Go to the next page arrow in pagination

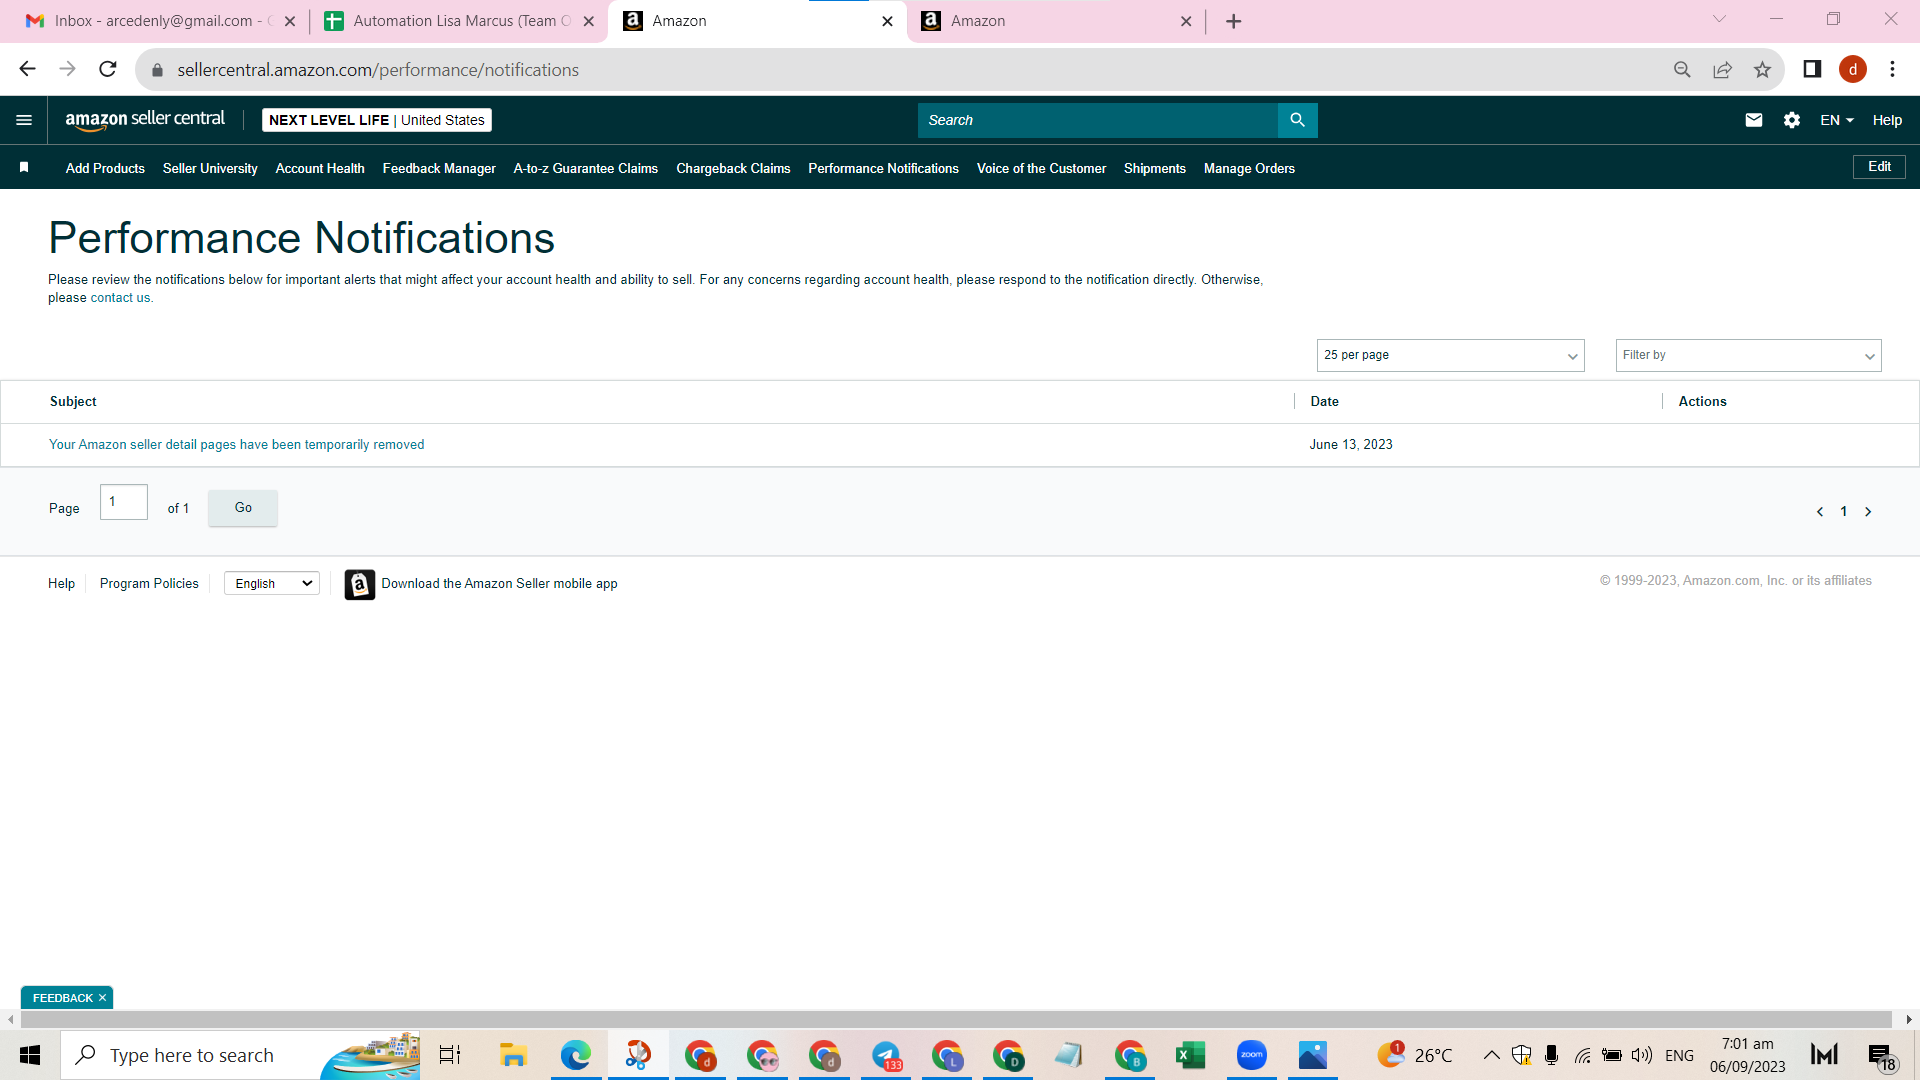pos(1868,512)
